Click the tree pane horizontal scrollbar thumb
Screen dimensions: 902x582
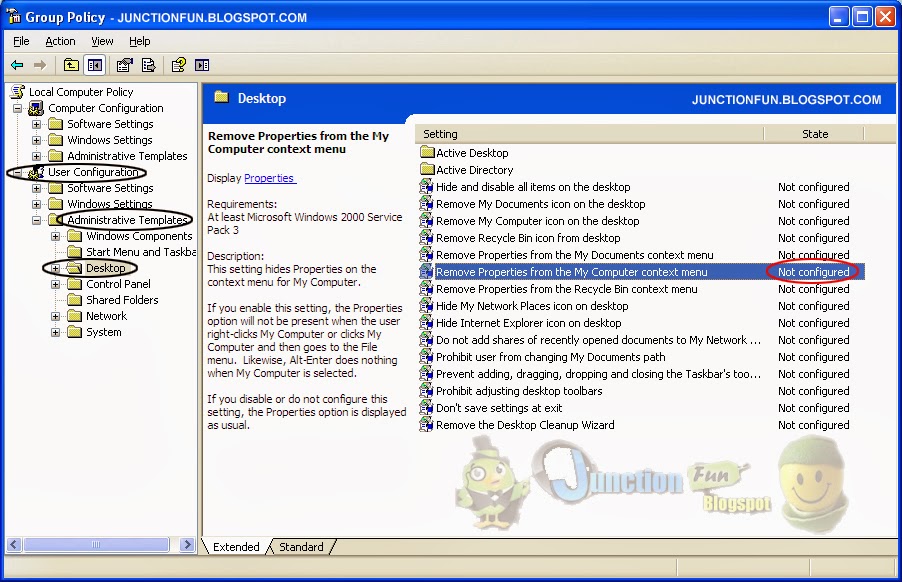pos(96,545)
